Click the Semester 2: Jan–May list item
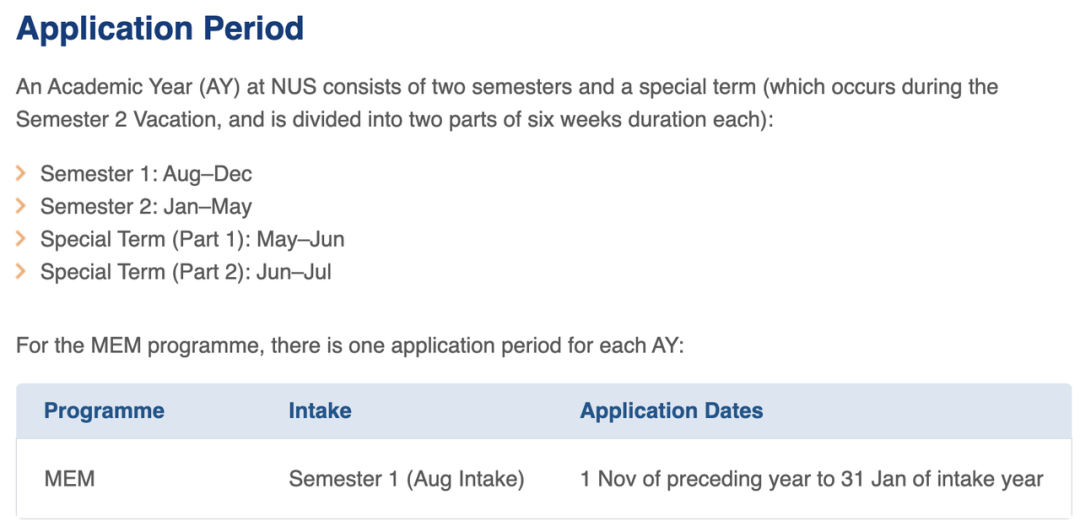 point(146,207)
